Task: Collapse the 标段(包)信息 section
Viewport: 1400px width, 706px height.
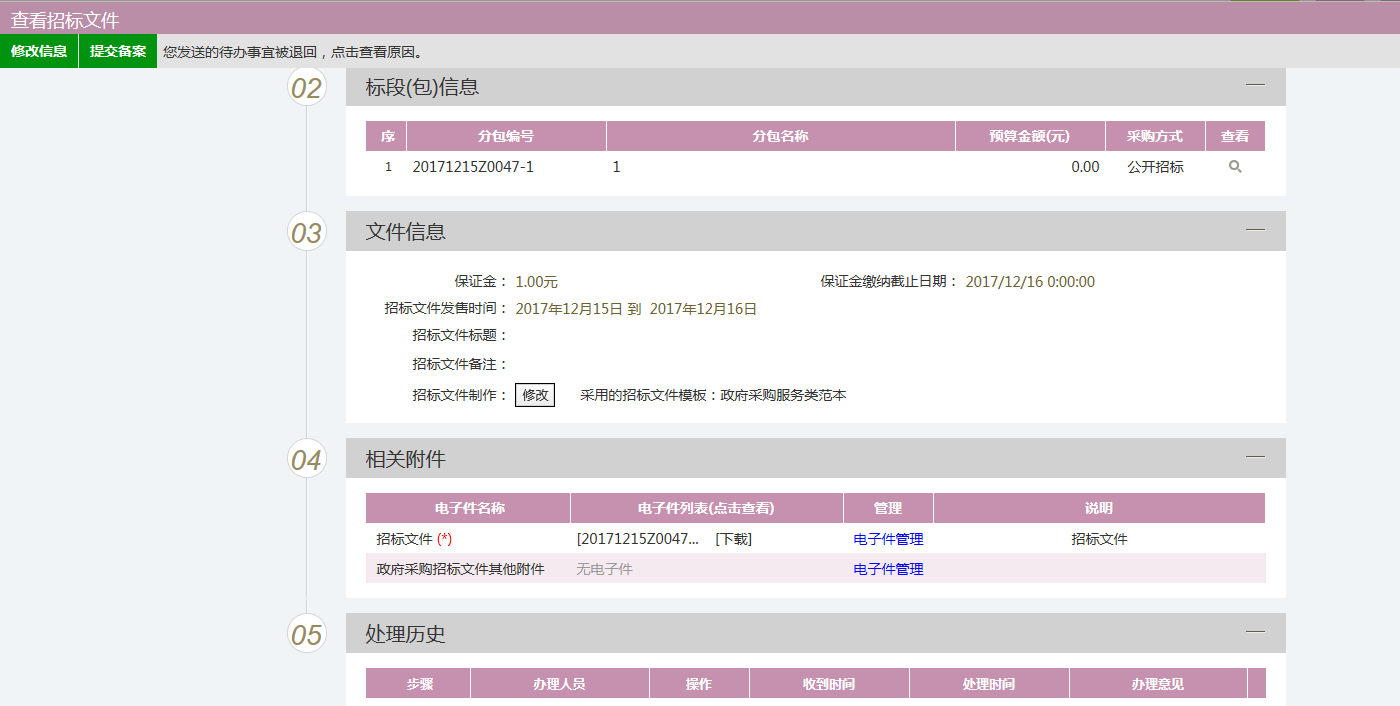Action: coord(1255,85)
